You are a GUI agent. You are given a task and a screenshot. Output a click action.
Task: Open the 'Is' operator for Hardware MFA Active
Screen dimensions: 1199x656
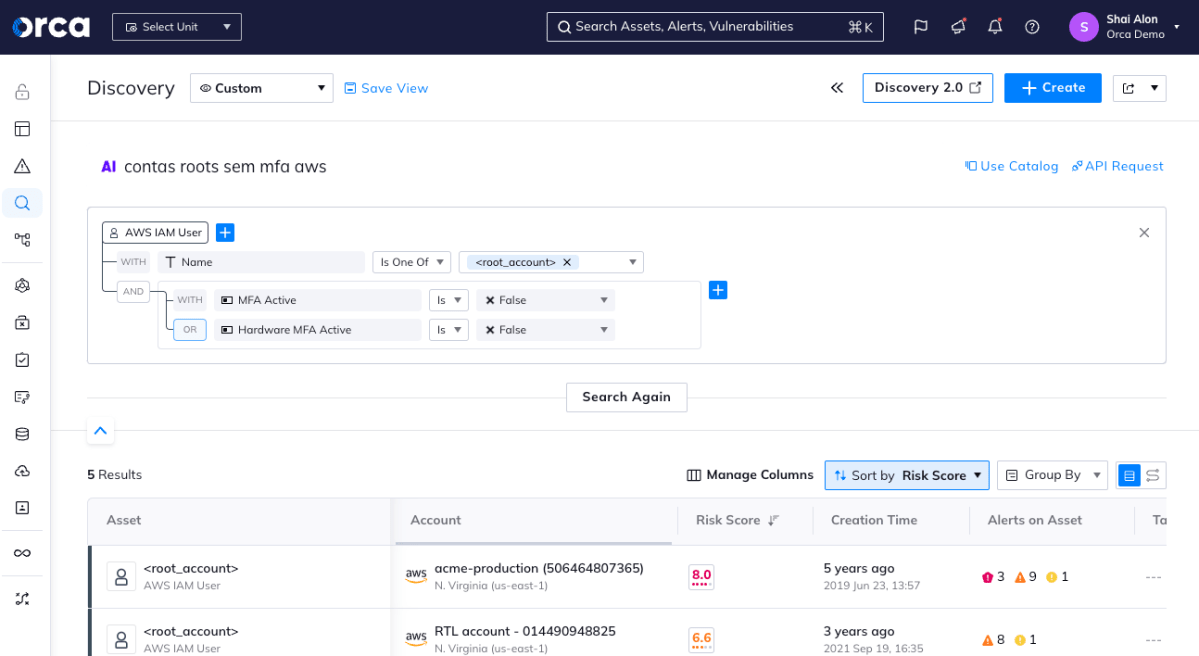[448, 330]
